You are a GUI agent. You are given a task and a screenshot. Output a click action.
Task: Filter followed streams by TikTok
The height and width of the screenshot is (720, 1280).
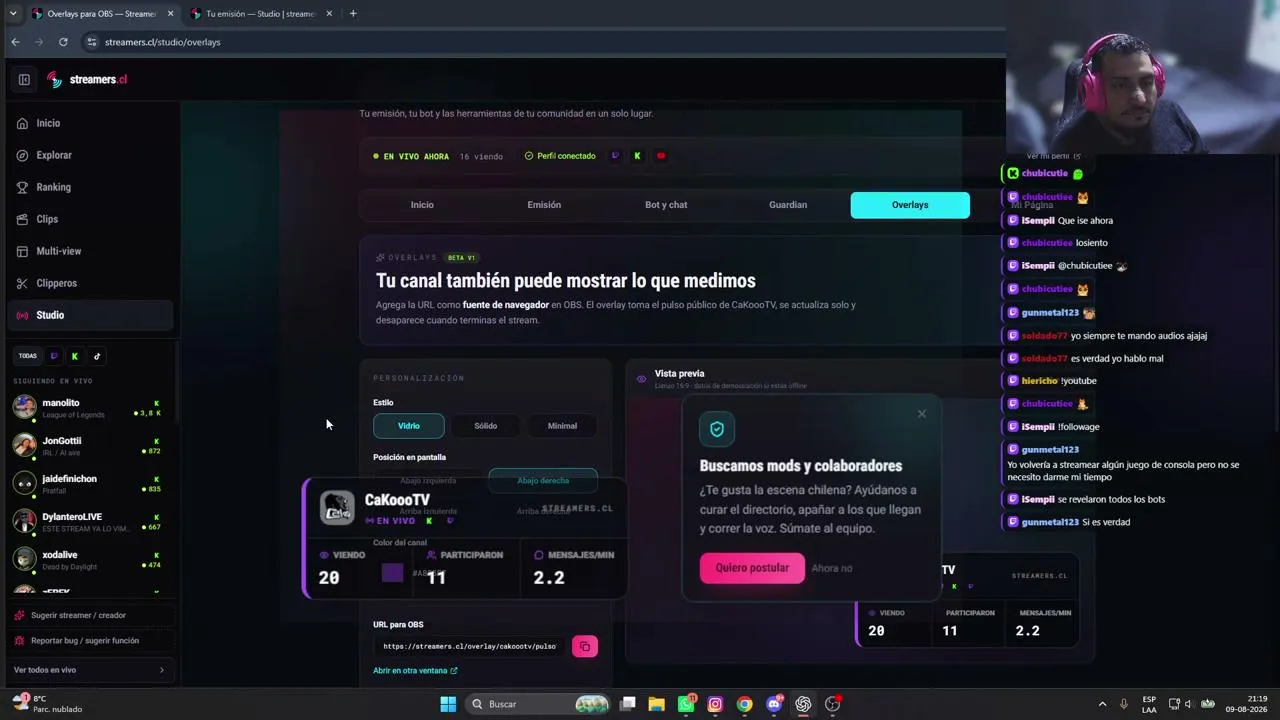(x=97, y=356)
